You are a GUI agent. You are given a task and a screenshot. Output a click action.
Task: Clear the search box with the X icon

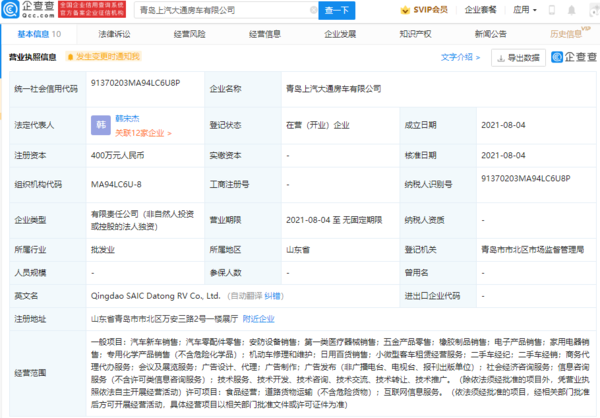coord(313,10)
